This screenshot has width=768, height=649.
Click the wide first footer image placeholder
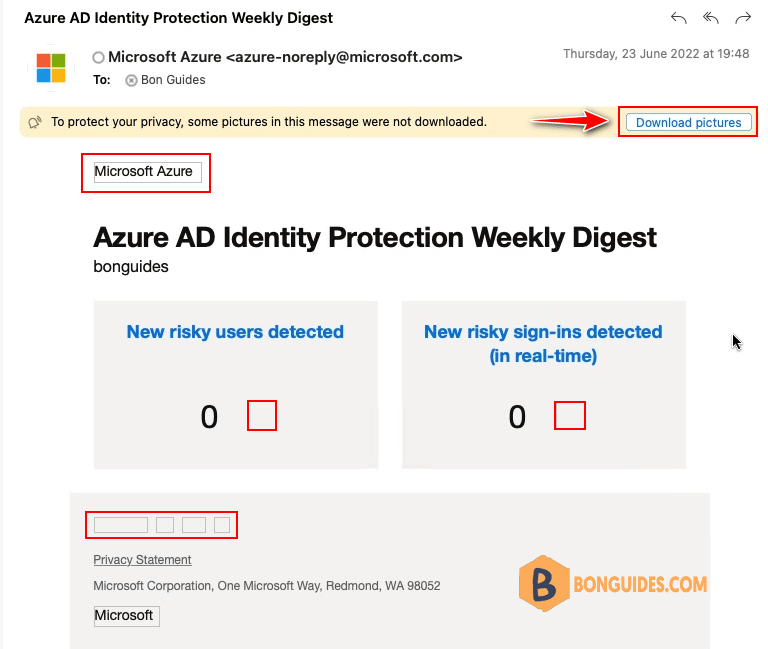click(120, 525)
